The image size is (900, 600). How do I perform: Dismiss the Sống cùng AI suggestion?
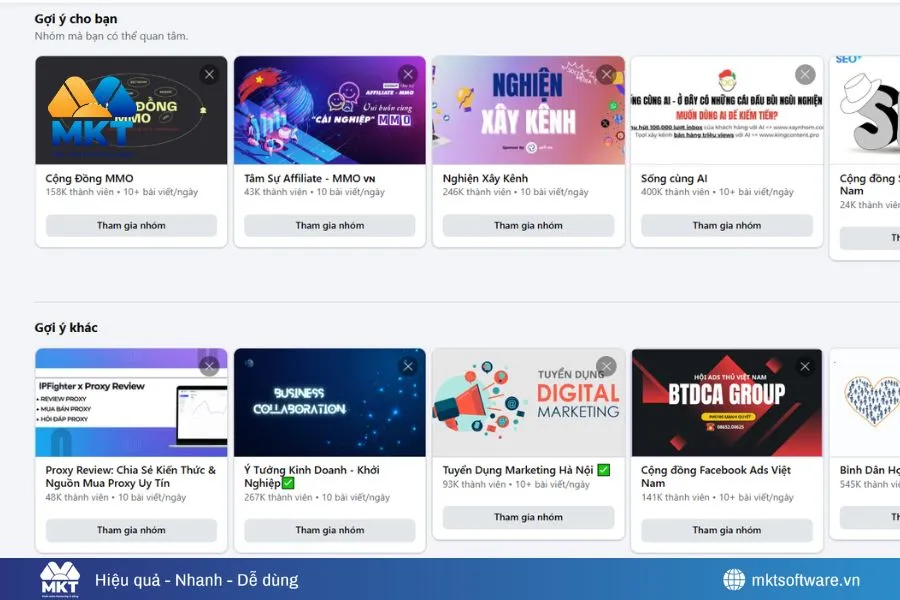pyautogui.click(x=804, y=74)
